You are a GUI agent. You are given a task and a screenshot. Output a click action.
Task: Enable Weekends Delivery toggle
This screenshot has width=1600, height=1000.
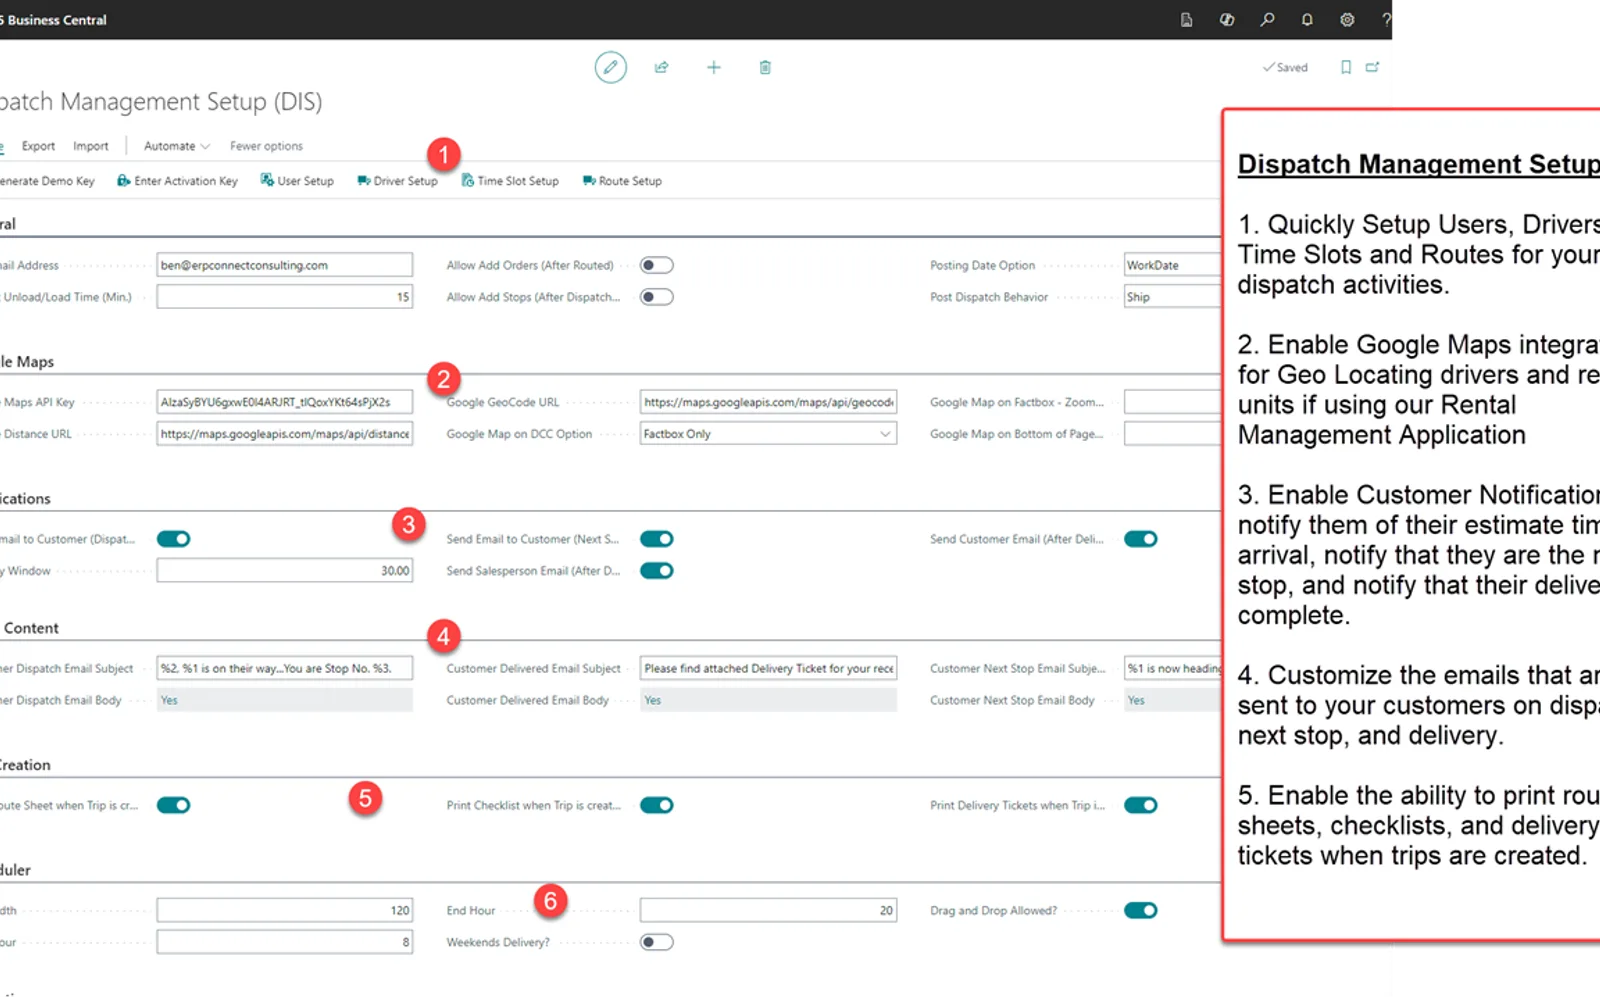click(x=657, y=942)
